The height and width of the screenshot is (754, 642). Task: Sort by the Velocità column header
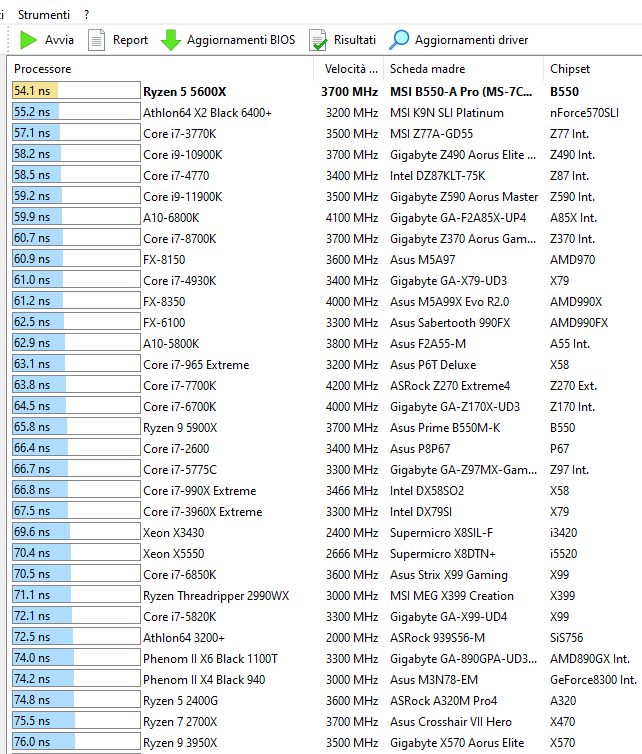pos(349,69)
